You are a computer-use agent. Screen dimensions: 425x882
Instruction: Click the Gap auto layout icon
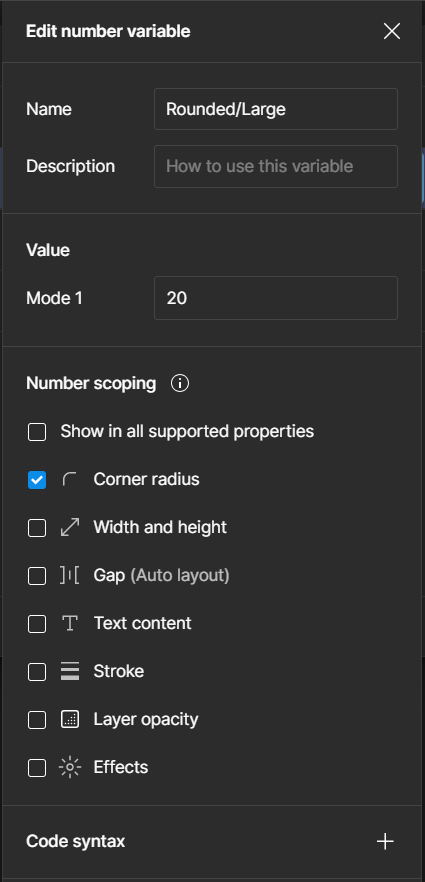point(70,575)
